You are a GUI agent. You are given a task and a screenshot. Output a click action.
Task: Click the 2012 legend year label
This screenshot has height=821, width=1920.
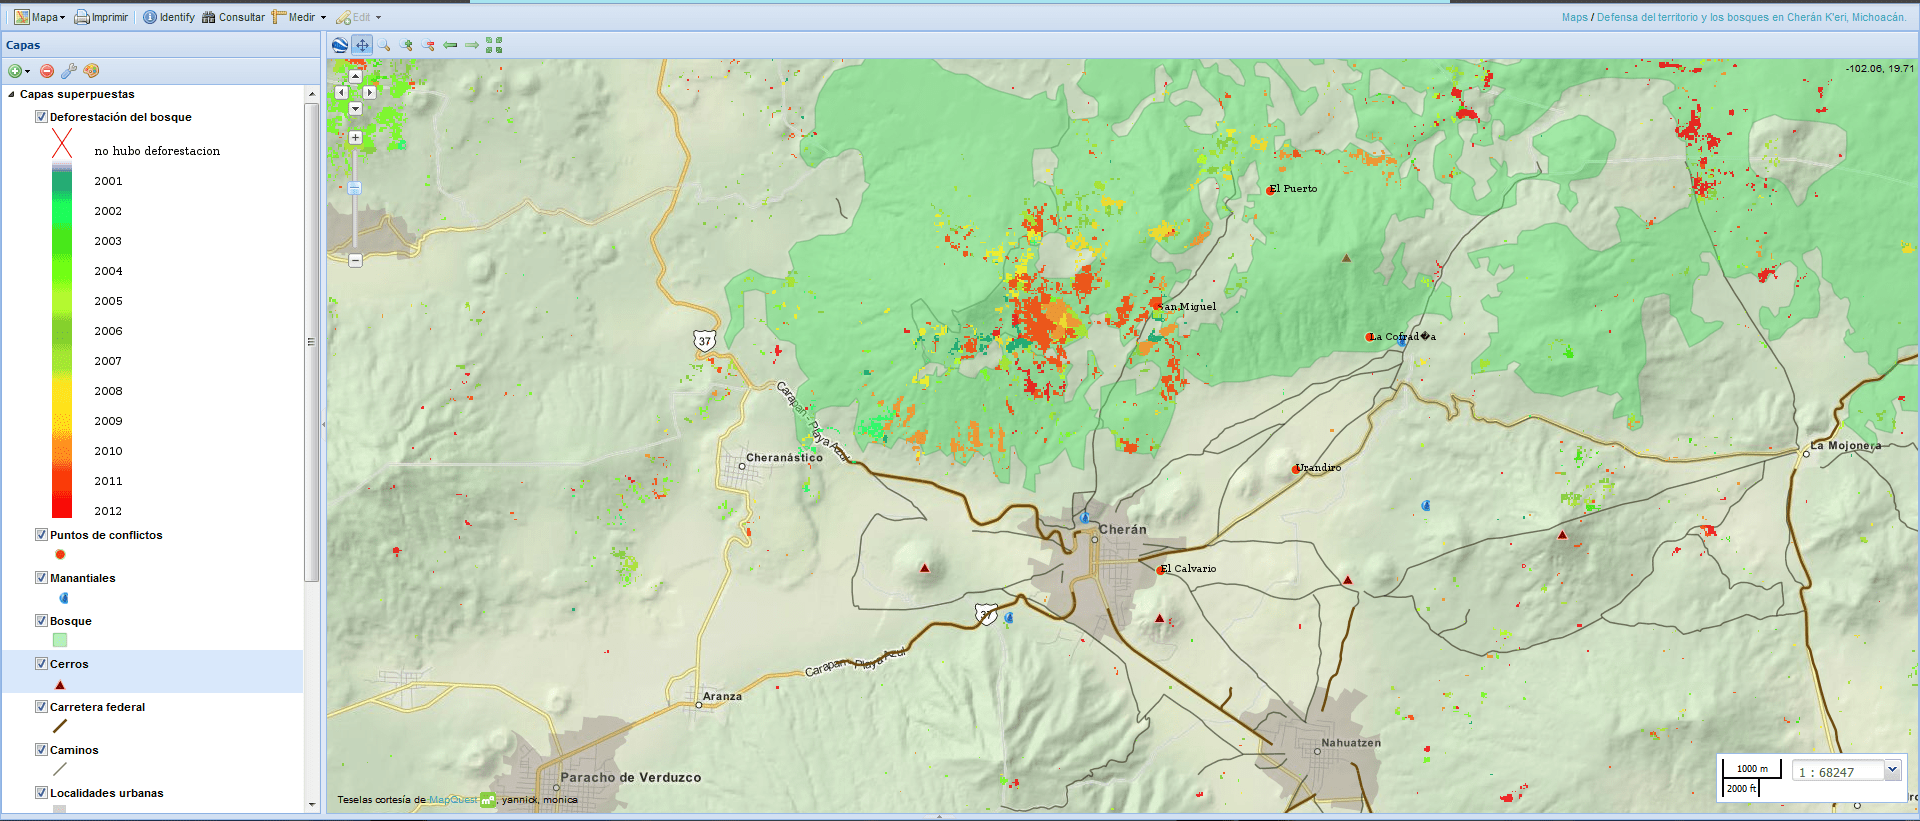click(108, 511)
